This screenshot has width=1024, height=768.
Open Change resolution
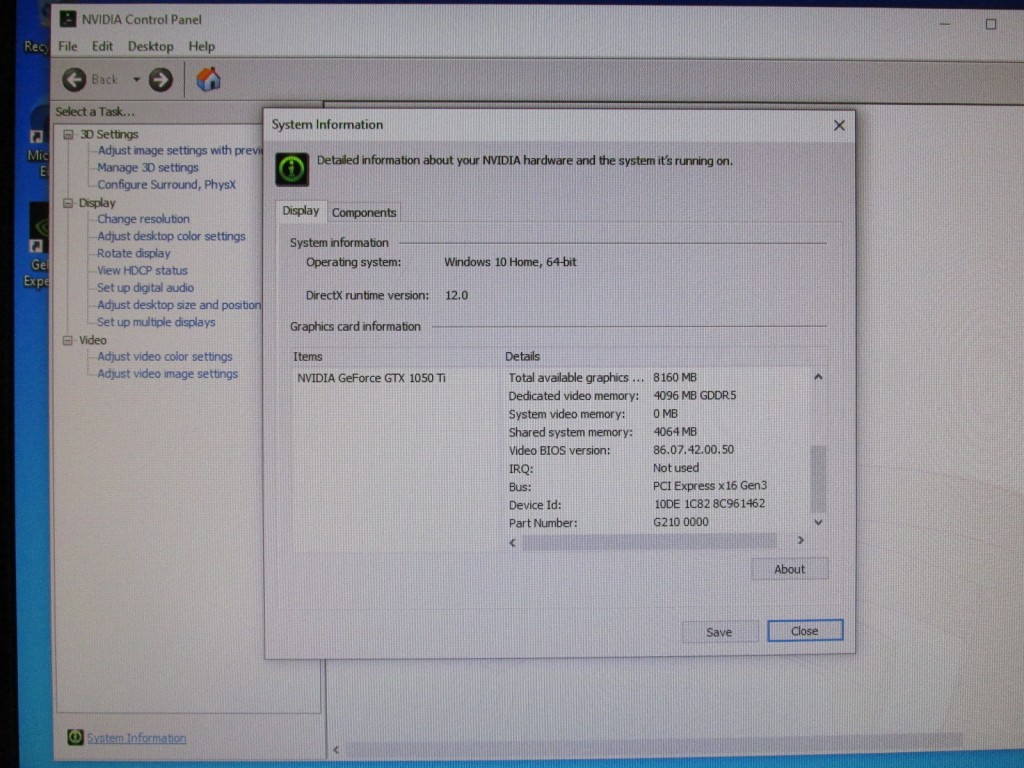143,219
